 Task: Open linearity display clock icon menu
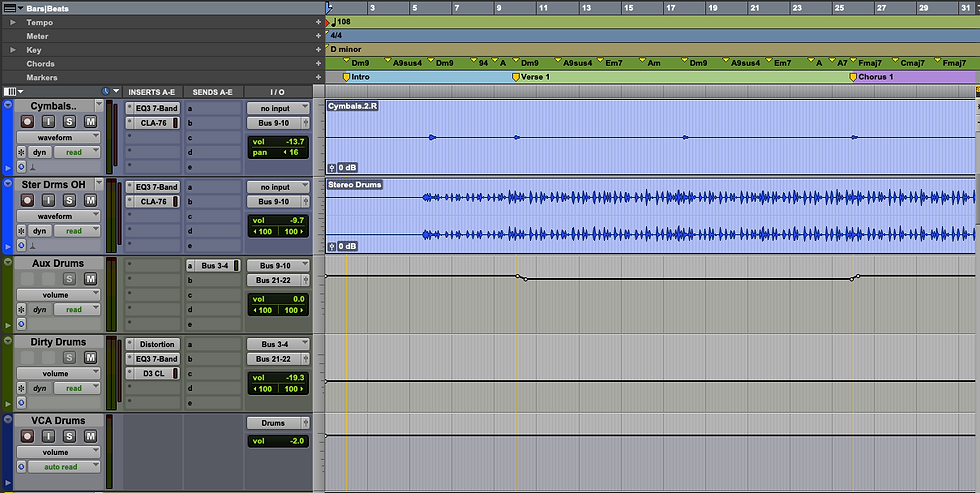(x=109, y=91)
